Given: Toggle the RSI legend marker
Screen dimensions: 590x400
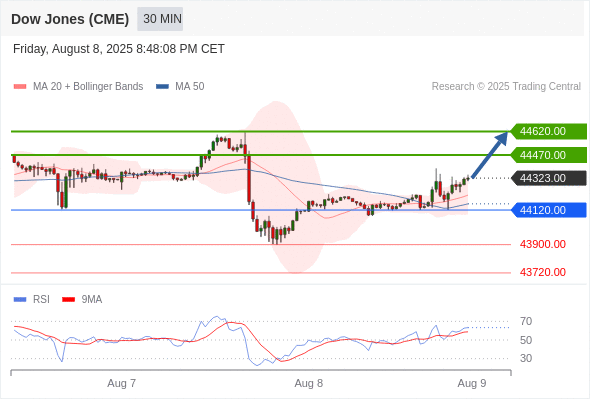Looking at the screenshot, I should coord(20,300).
